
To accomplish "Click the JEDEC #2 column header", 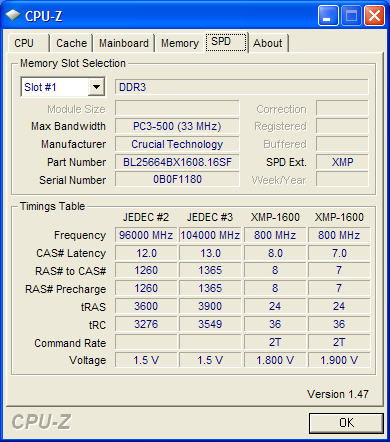I will click(146, 217).
